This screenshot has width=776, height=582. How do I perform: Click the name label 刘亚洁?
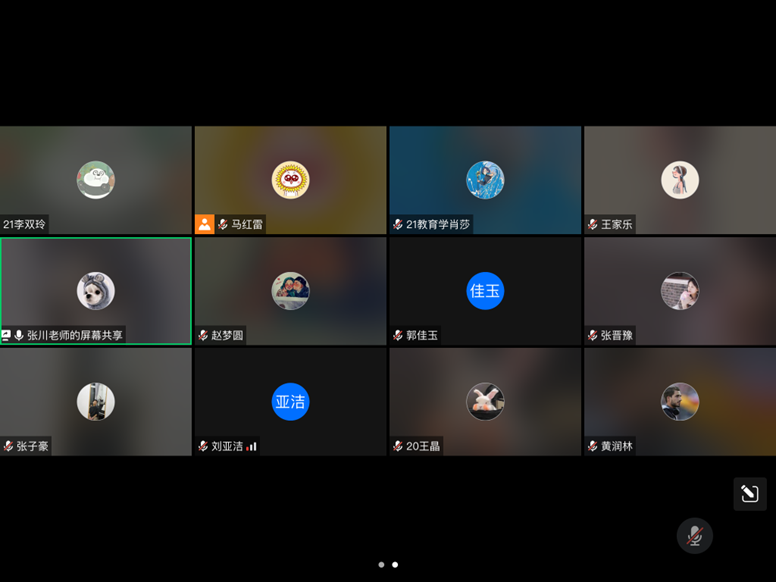point(227,446)
